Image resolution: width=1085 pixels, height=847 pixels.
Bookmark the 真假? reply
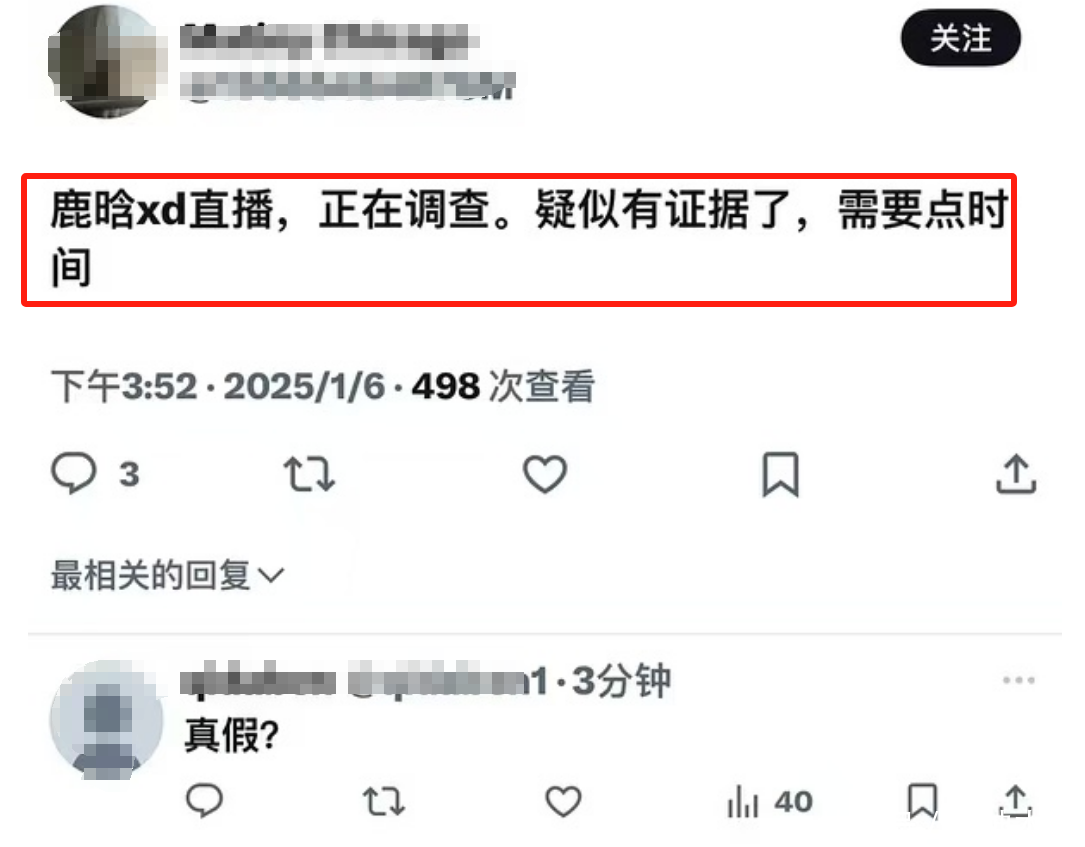point(922,801)
